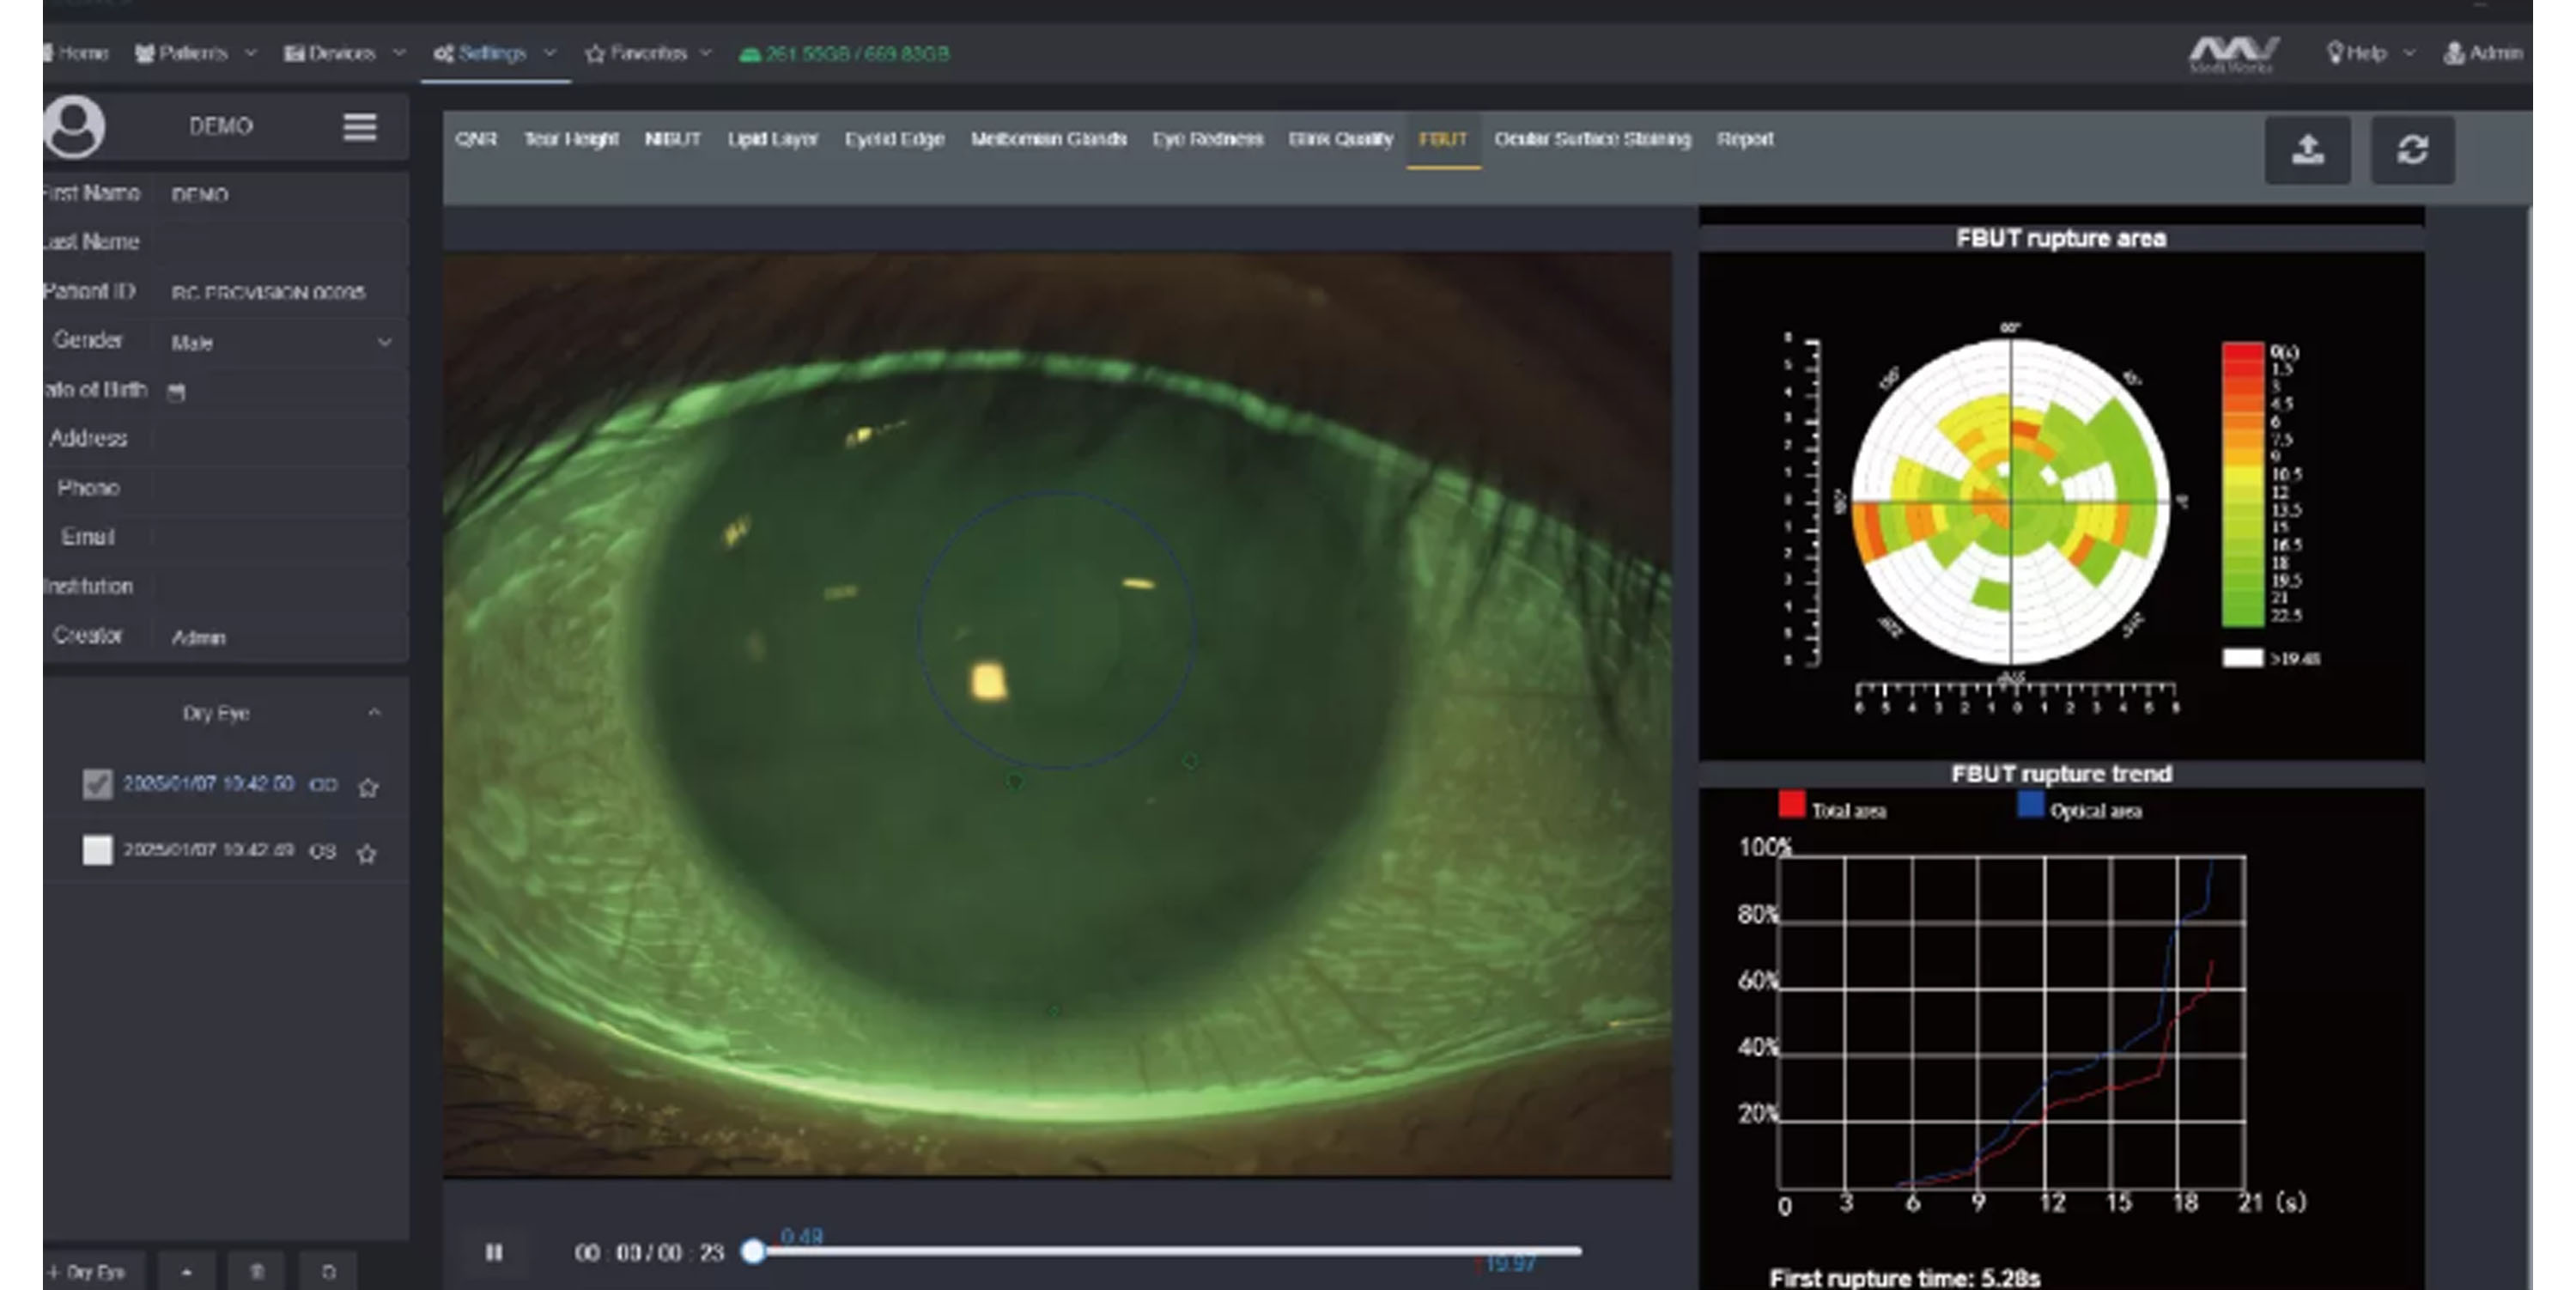Open Date of Birth calendar icon
The image size is (2576, 1290).
tap(176, 392)
